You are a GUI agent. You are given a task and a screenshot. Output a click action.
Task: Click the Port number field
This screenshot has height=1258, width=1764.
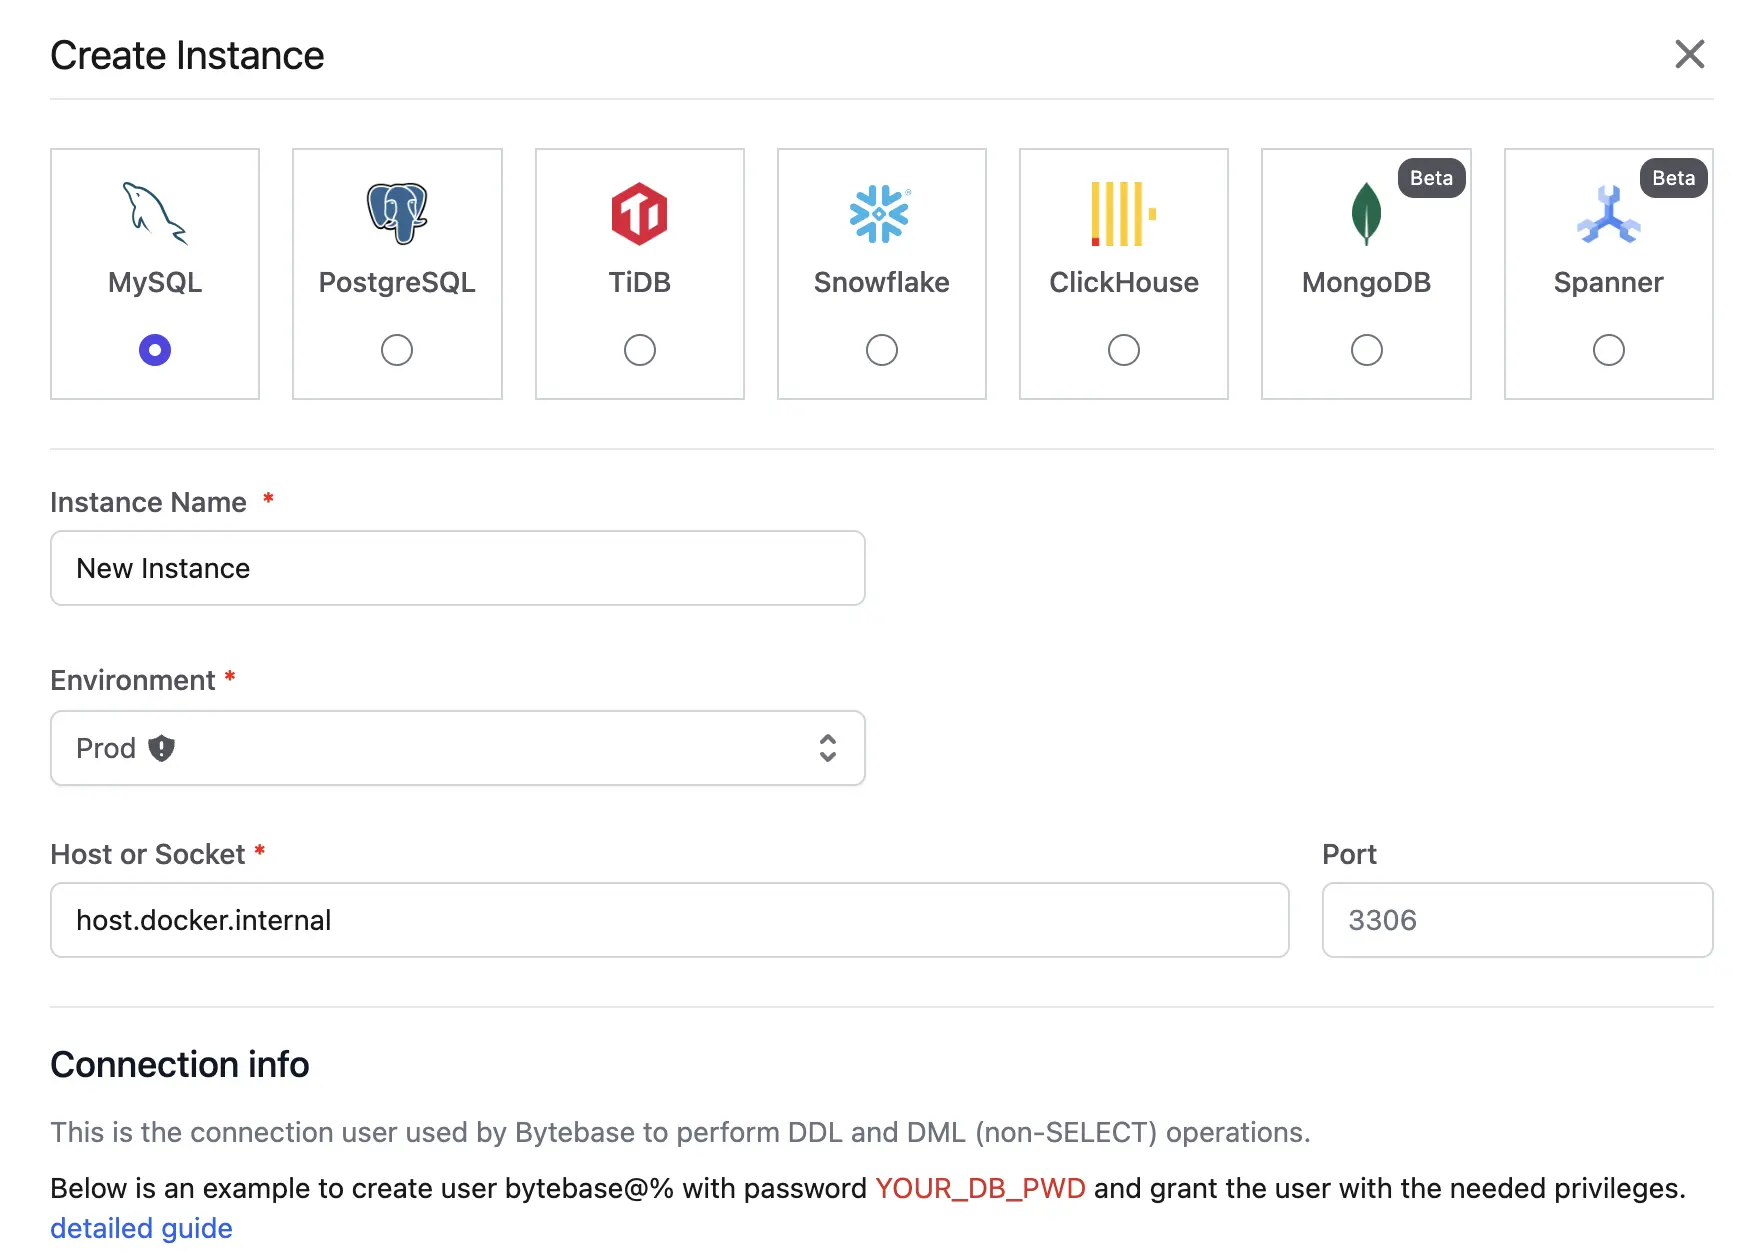point(1517,920)
